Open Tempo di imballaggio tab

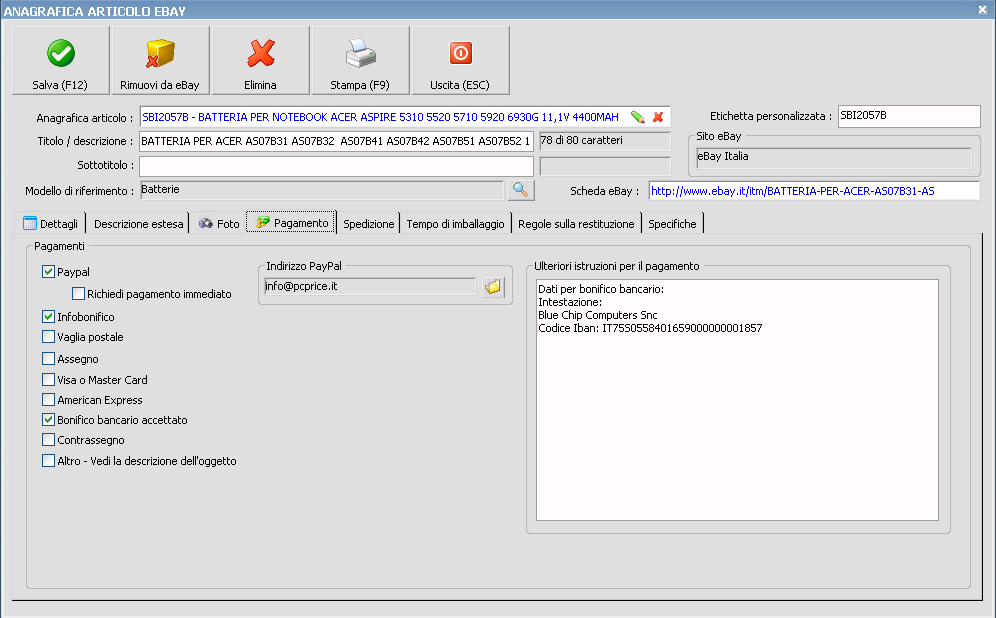[x=455, y=224]
